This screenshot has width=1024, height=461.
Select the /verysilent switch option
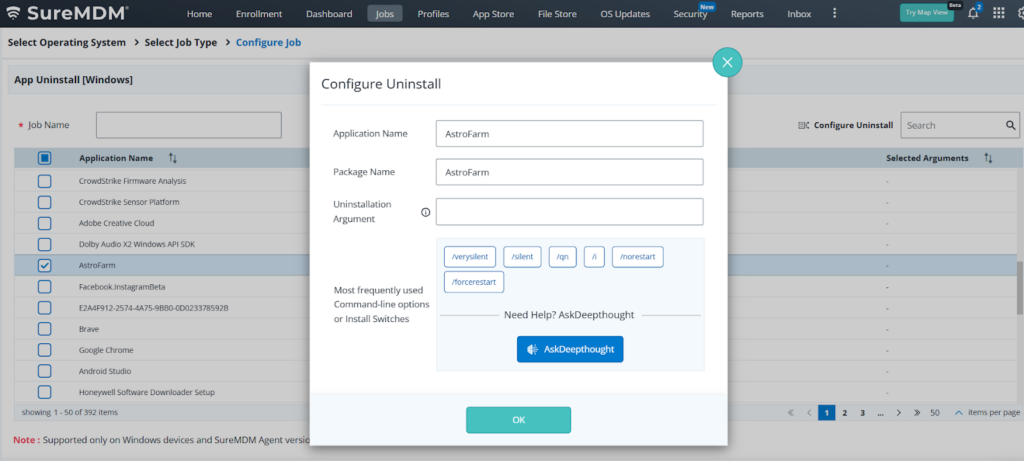pyautogui.click(x=469, y=257)
